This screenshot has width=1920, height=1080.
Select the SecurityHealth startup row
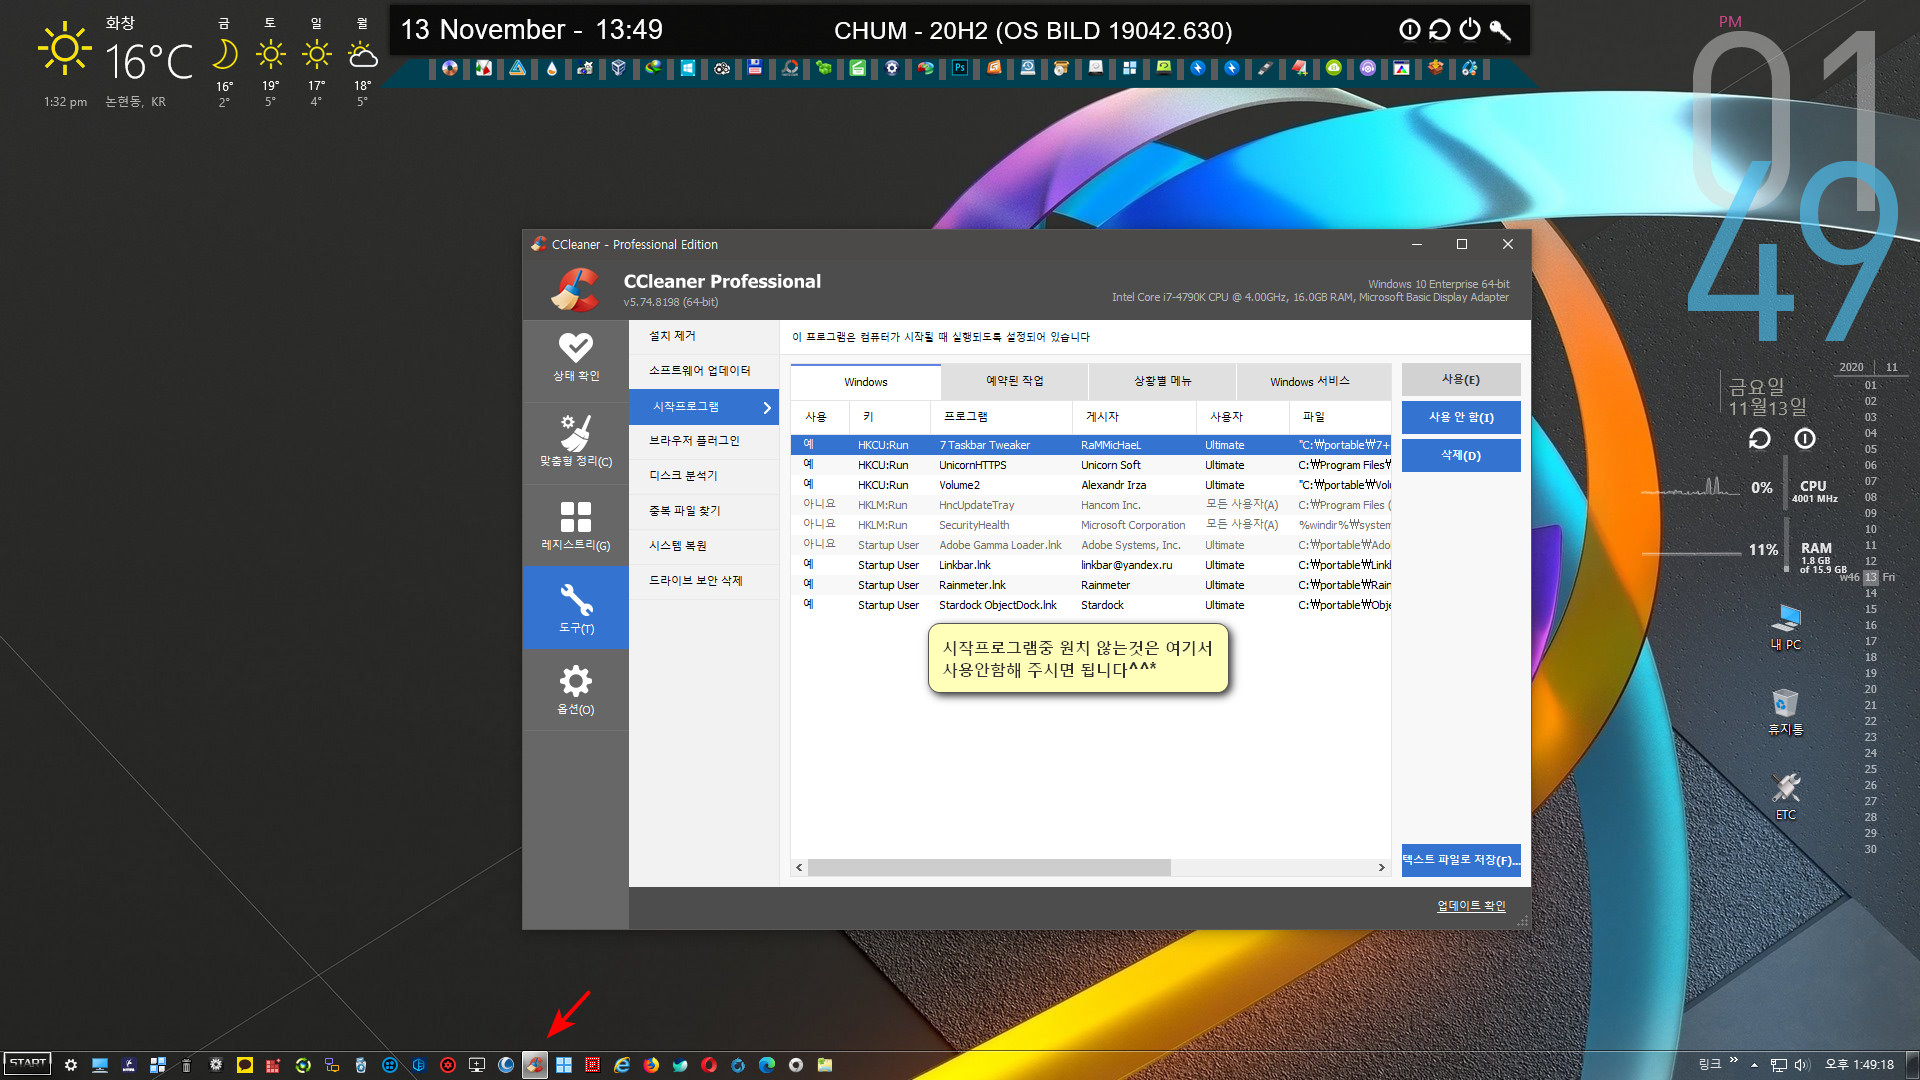(x=1091, y=525)
